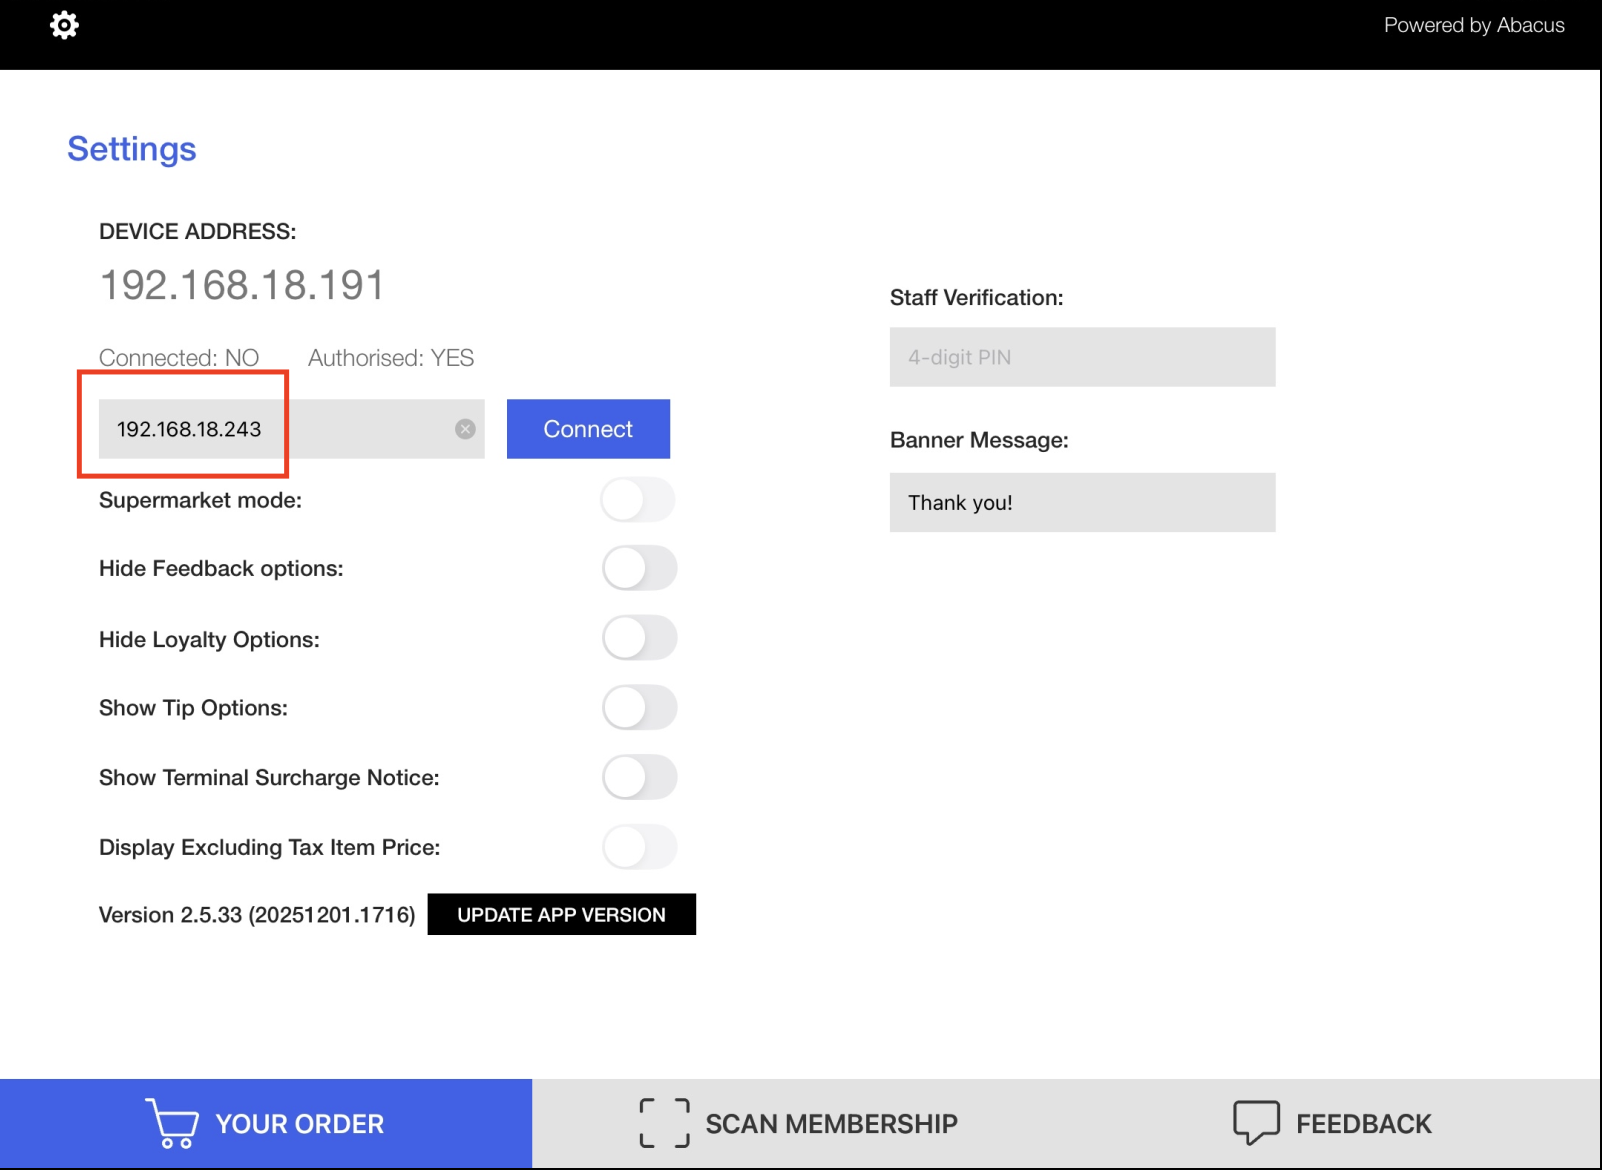Tap the shopping cart icon
Viewport: 1602px width, 1170px height.
172,1123
